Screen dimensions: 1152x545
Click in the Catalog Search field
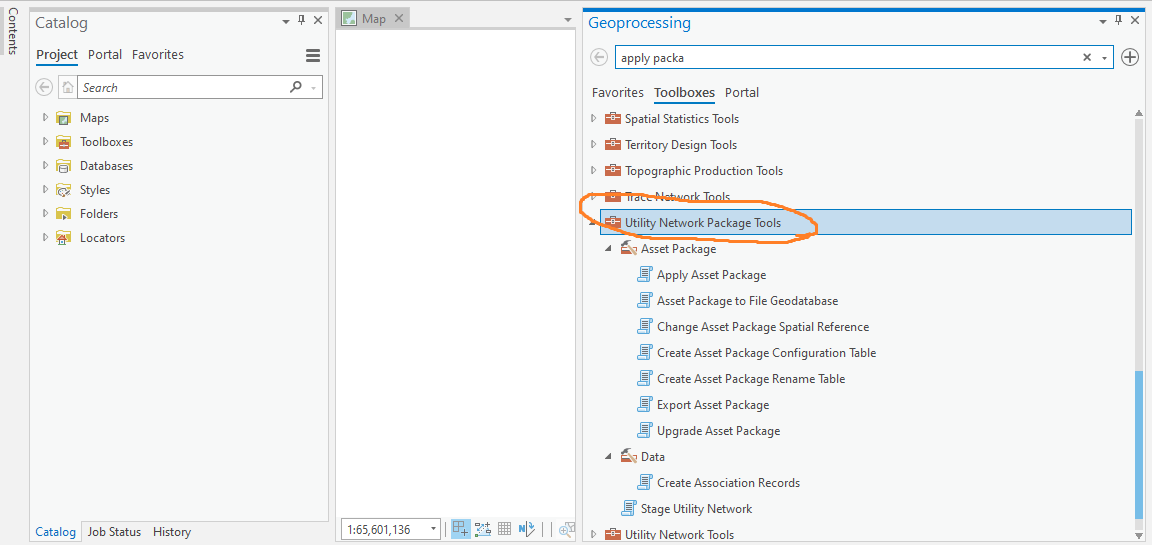[x=184, y=87]
